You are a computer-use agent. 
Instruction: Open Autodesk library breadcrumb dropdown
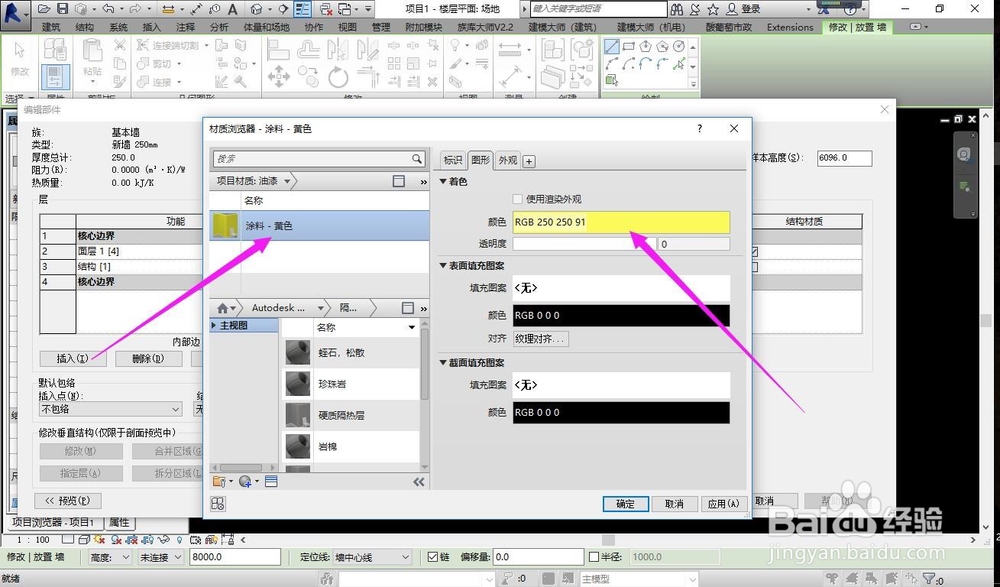[321, 308]
